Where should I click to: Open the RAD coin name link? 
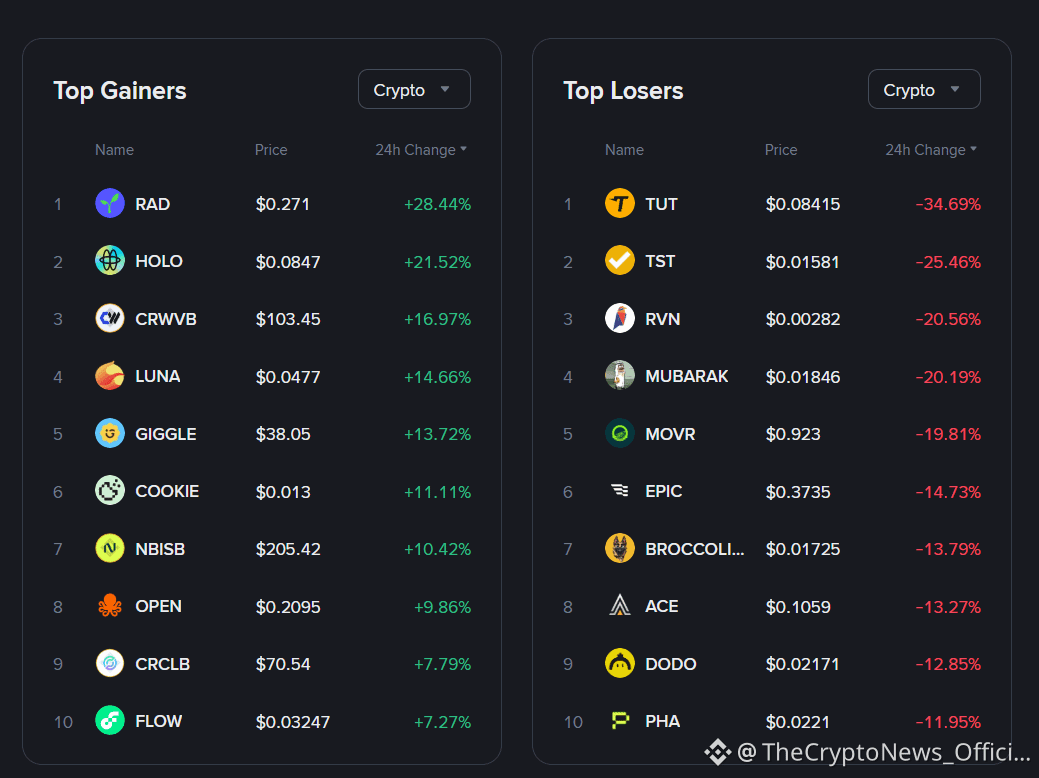(x=152, y=204)
